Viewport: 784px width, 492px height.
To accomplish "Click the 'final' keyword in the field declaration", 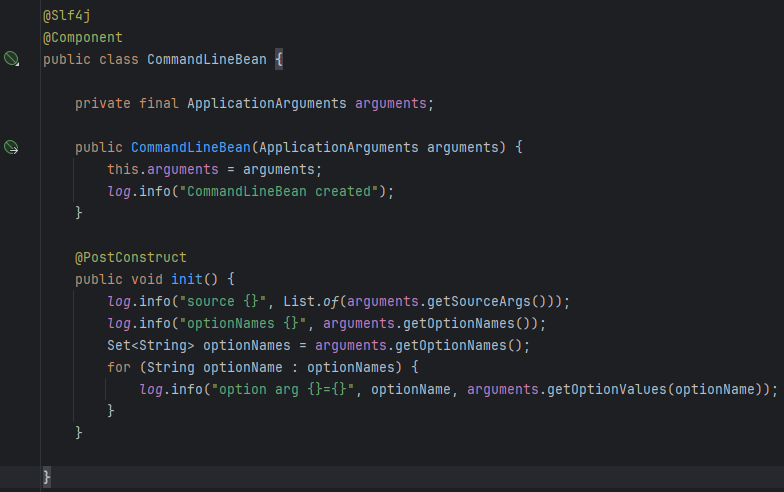I will pos(158,104).
